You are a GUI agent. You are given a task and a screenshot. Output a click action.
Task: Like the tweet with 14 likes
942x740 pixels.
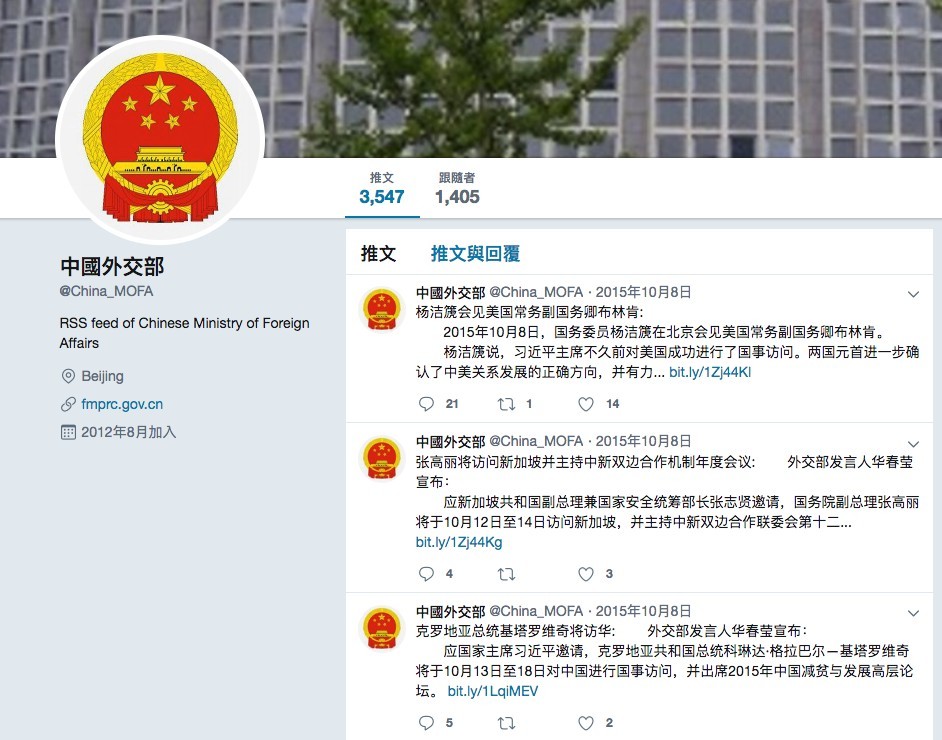click(x=586, y=404)
